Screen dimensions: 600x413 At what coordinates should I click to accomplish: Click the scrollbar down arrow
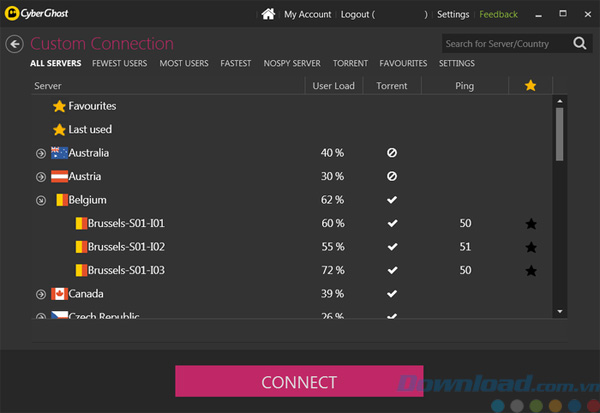560,312
